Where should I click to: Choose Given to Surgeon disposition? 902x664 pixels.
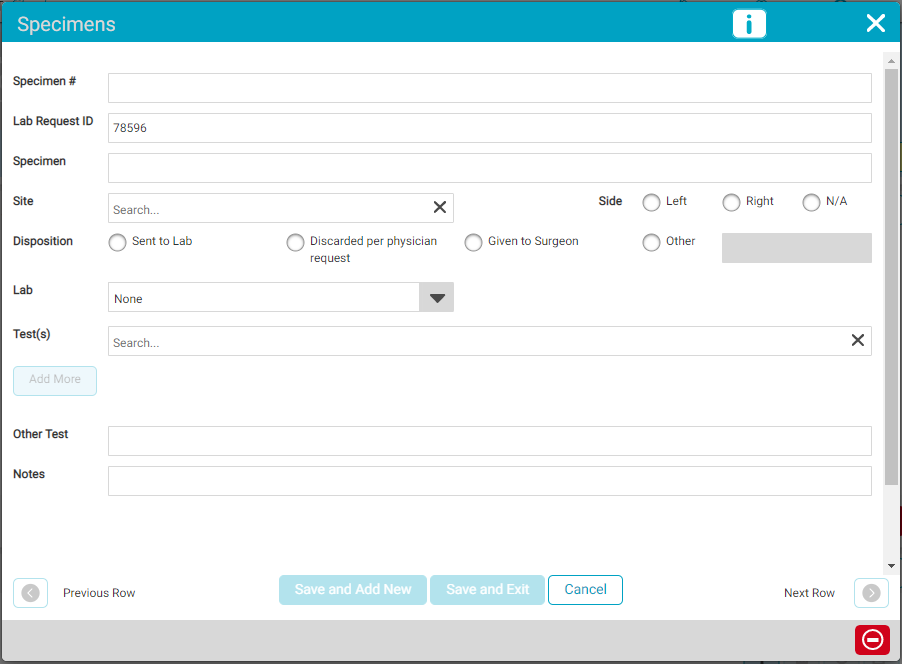(x=473, y=243)
